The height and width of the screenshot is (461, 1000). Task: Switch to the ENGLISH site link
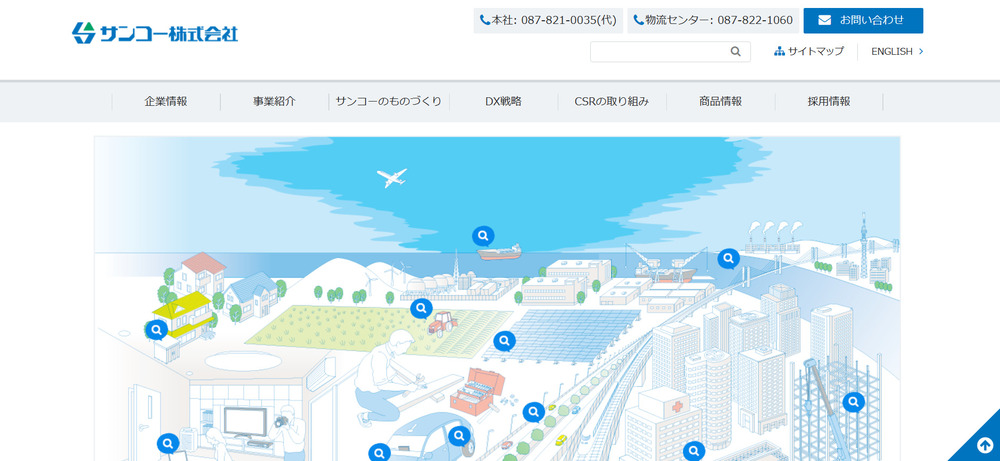pyautogui.click(x=897, y=52)
